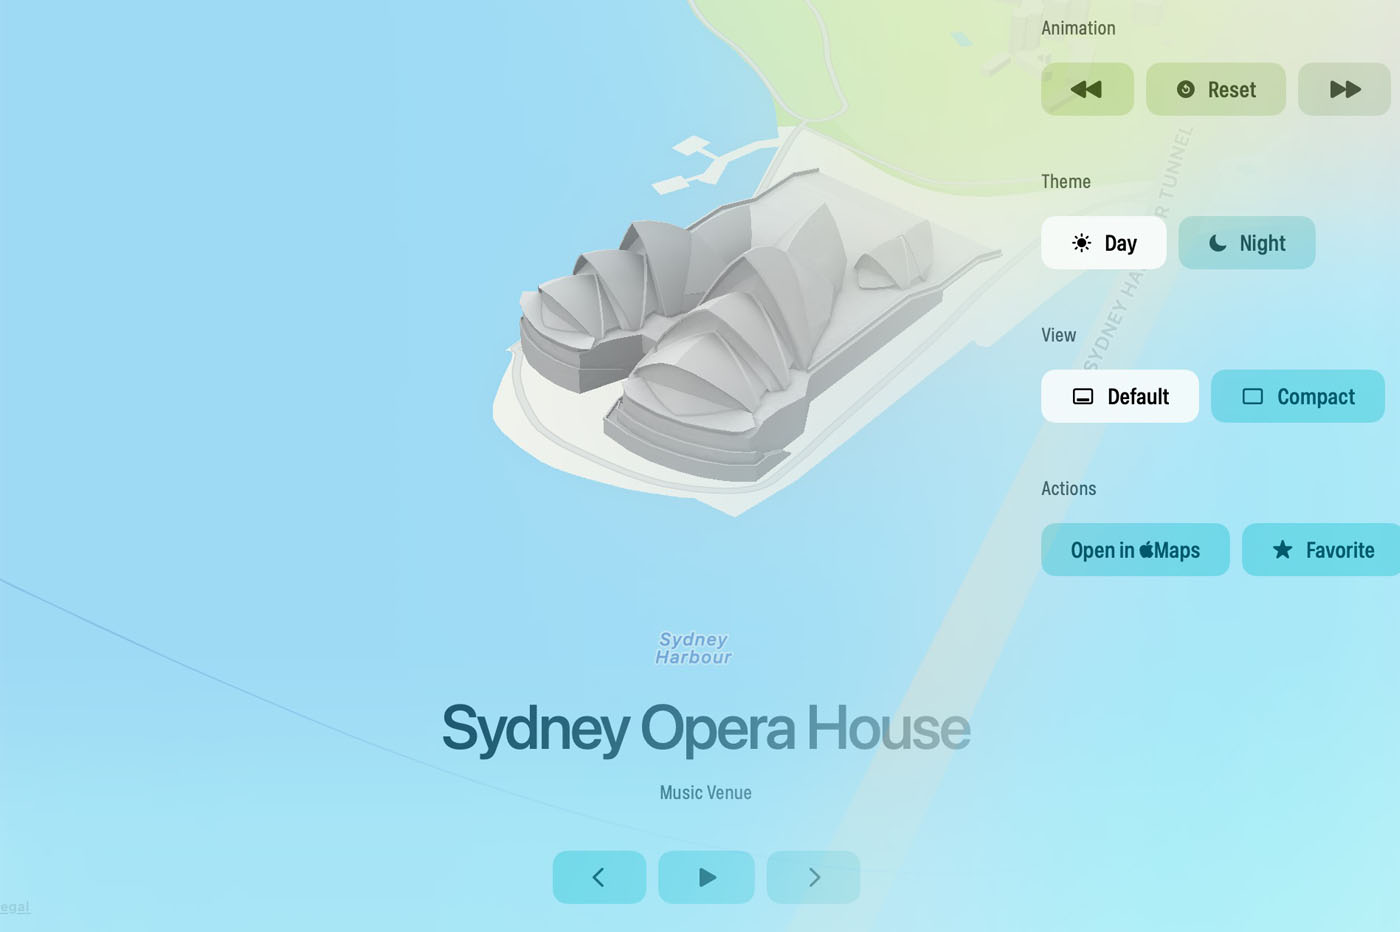Open the Legal link
The height and width of the screenshot is (932, 1400).
tap(15, 907)
